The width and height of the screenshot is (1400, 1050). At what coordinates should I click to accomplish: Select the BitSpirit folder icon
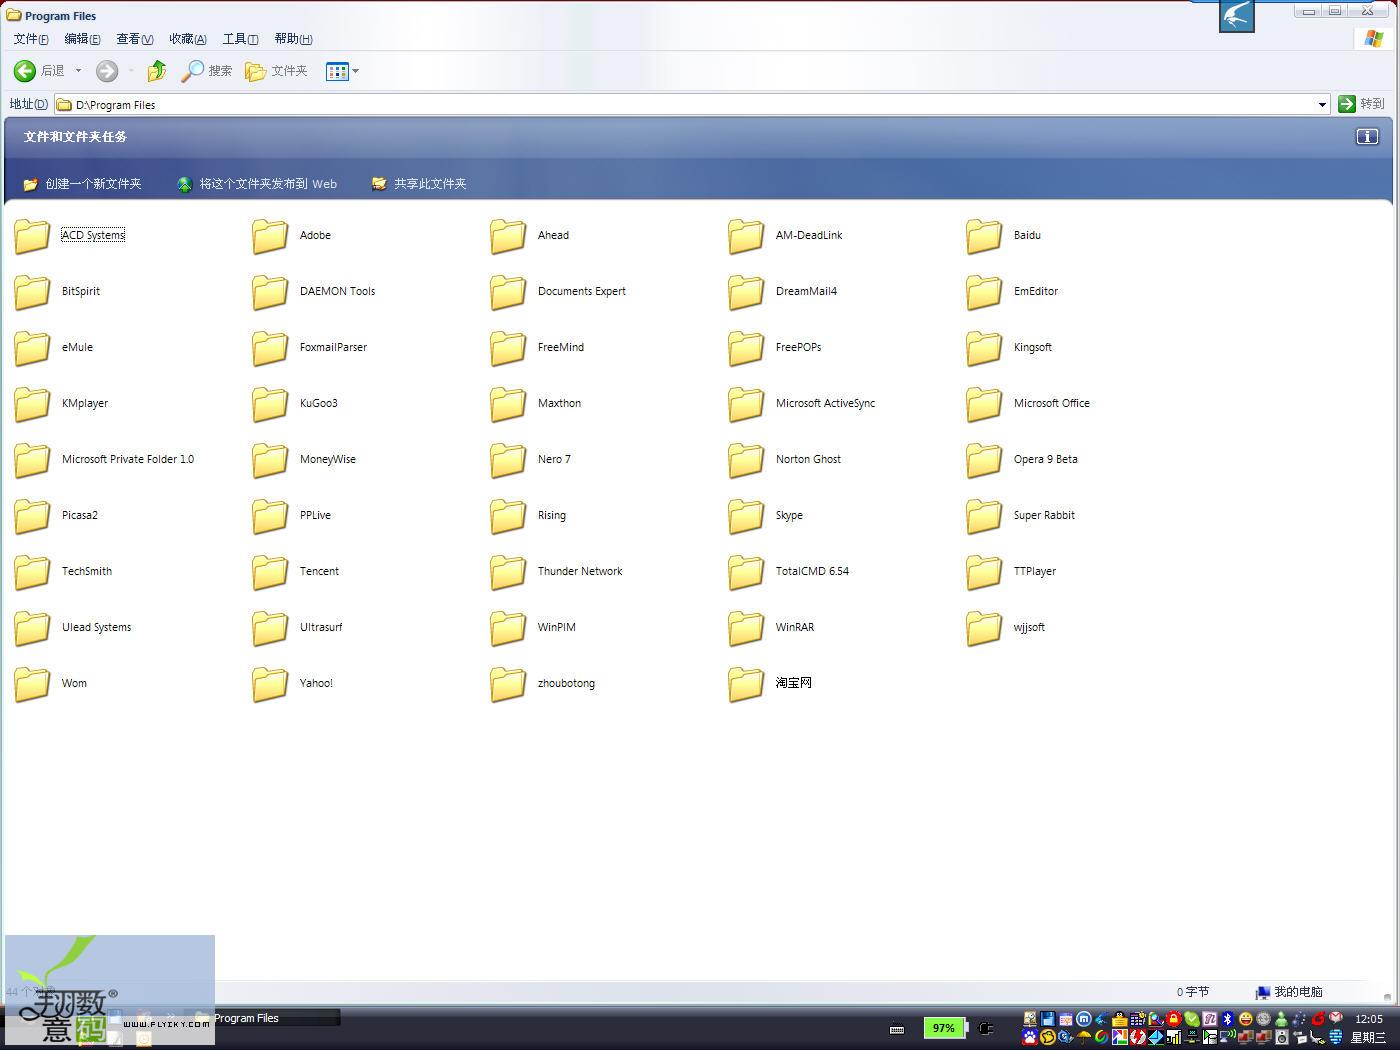point(32,292)
